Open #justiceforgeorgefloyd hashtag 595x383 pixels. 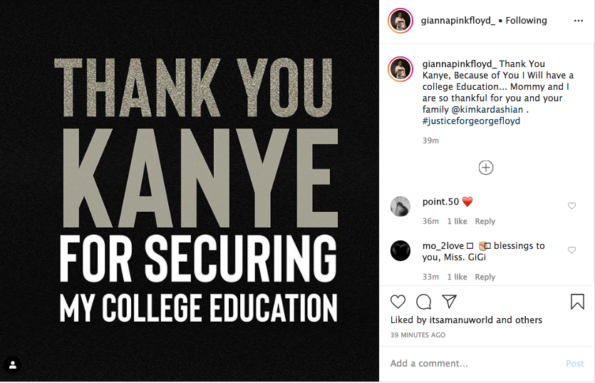tap(471, 121)
